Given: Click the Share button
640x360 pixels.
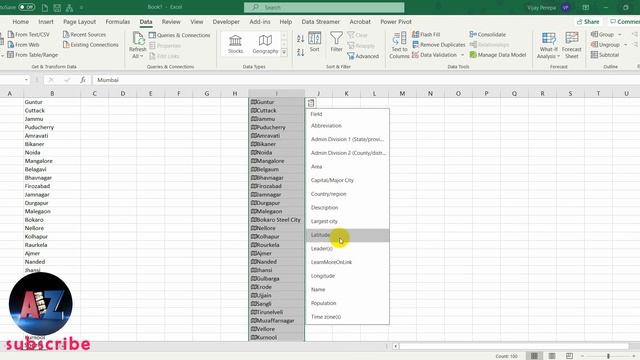Looking at the screenshot, I should [x=588, y=22].
